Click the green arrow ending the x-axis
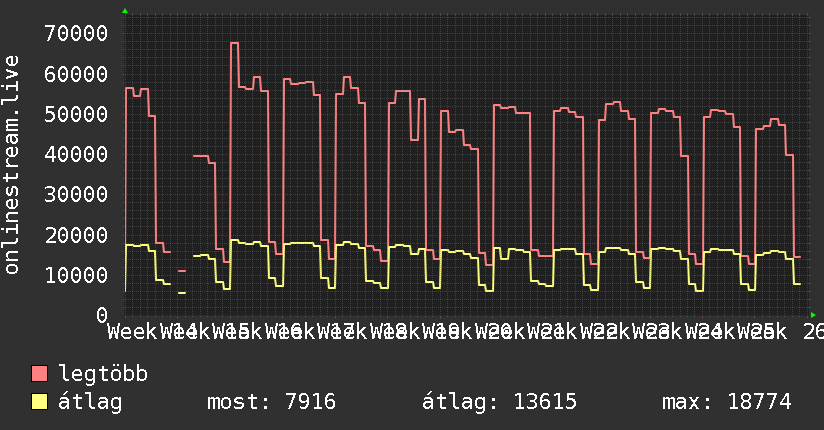Image resolution: width=824 pixels, height=430 pixels. tap(813, 315)
